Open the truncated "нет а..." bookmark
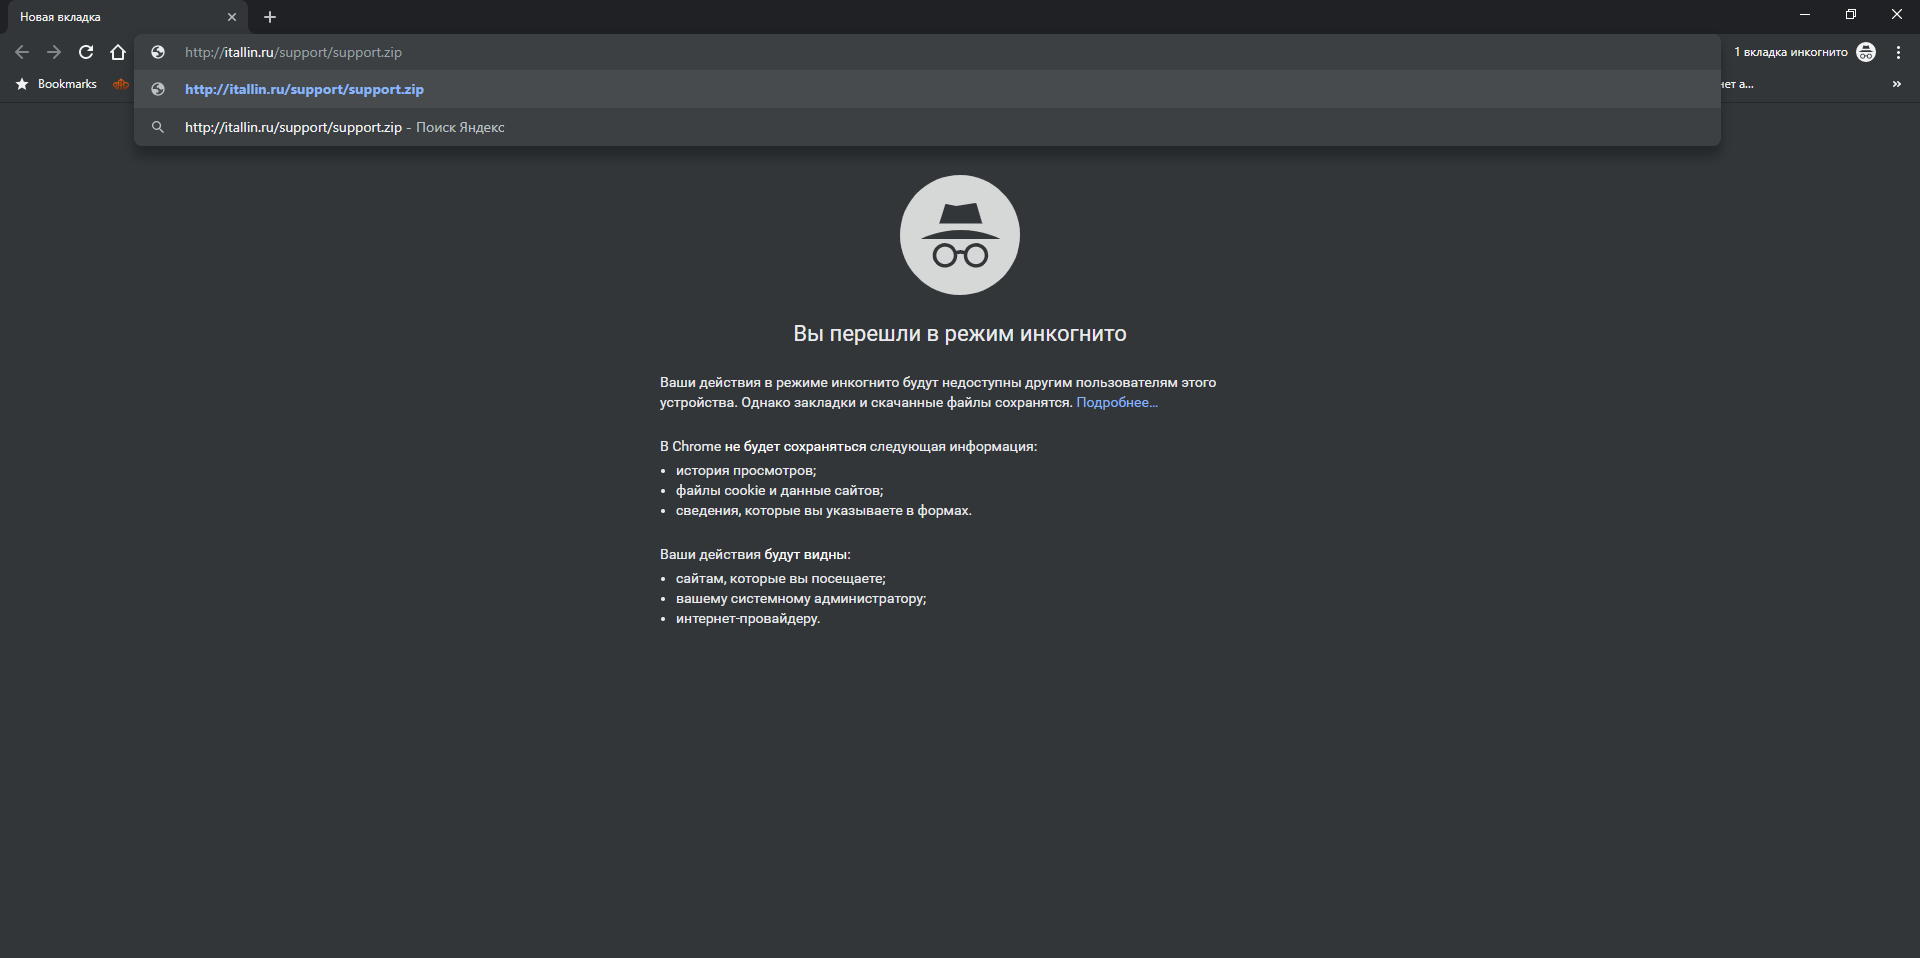This screenshot has height=958, width=1920. point(1738,84)
